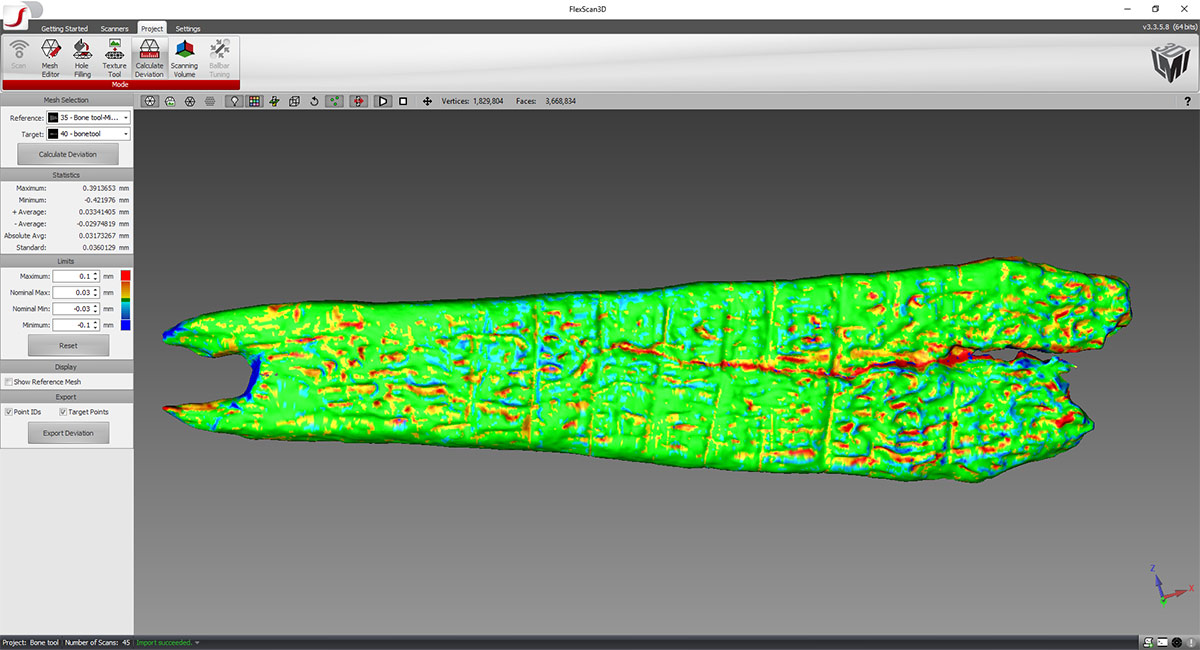Open the Reference mesh dropdown
The height and width of the screenshot is (650, 1200).
(125, 117)
